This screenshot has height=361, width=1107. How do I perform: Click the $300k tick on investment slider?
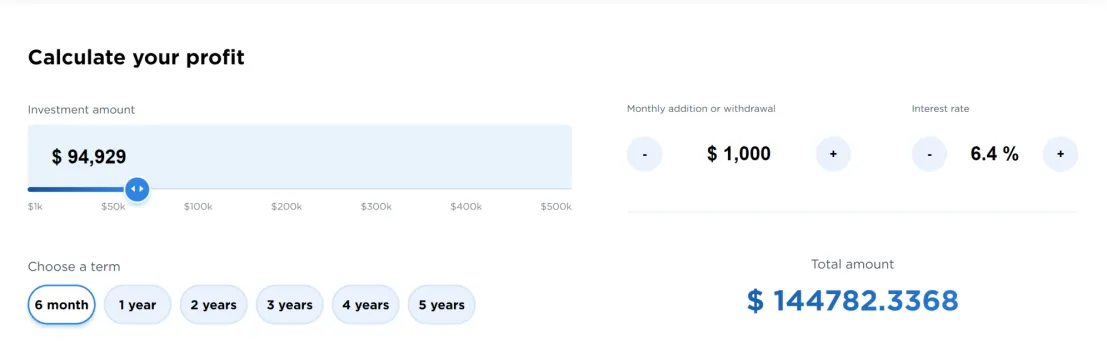click(376, 207)
